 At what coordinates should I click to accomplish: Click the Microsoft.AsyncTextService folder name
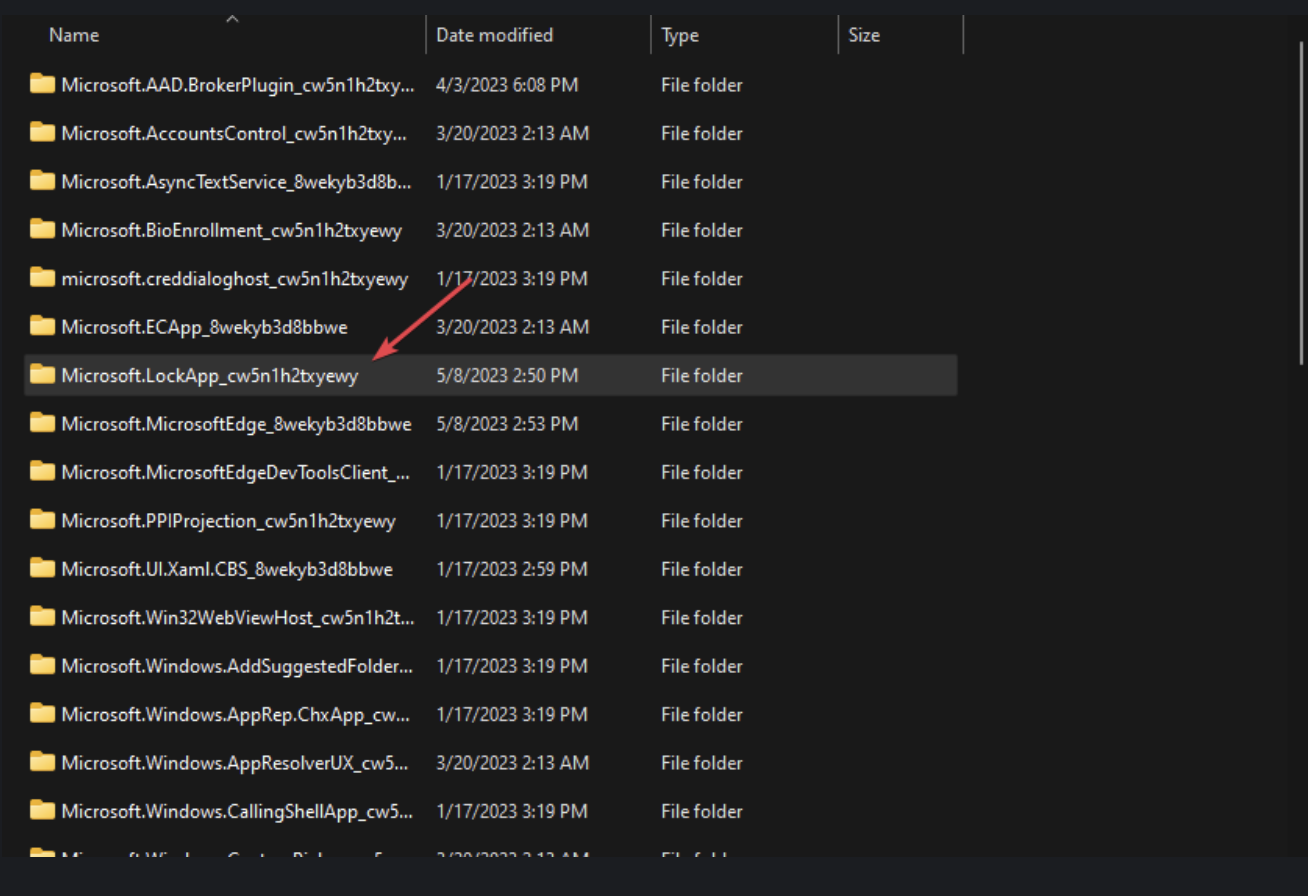click(x=236, y=182)
